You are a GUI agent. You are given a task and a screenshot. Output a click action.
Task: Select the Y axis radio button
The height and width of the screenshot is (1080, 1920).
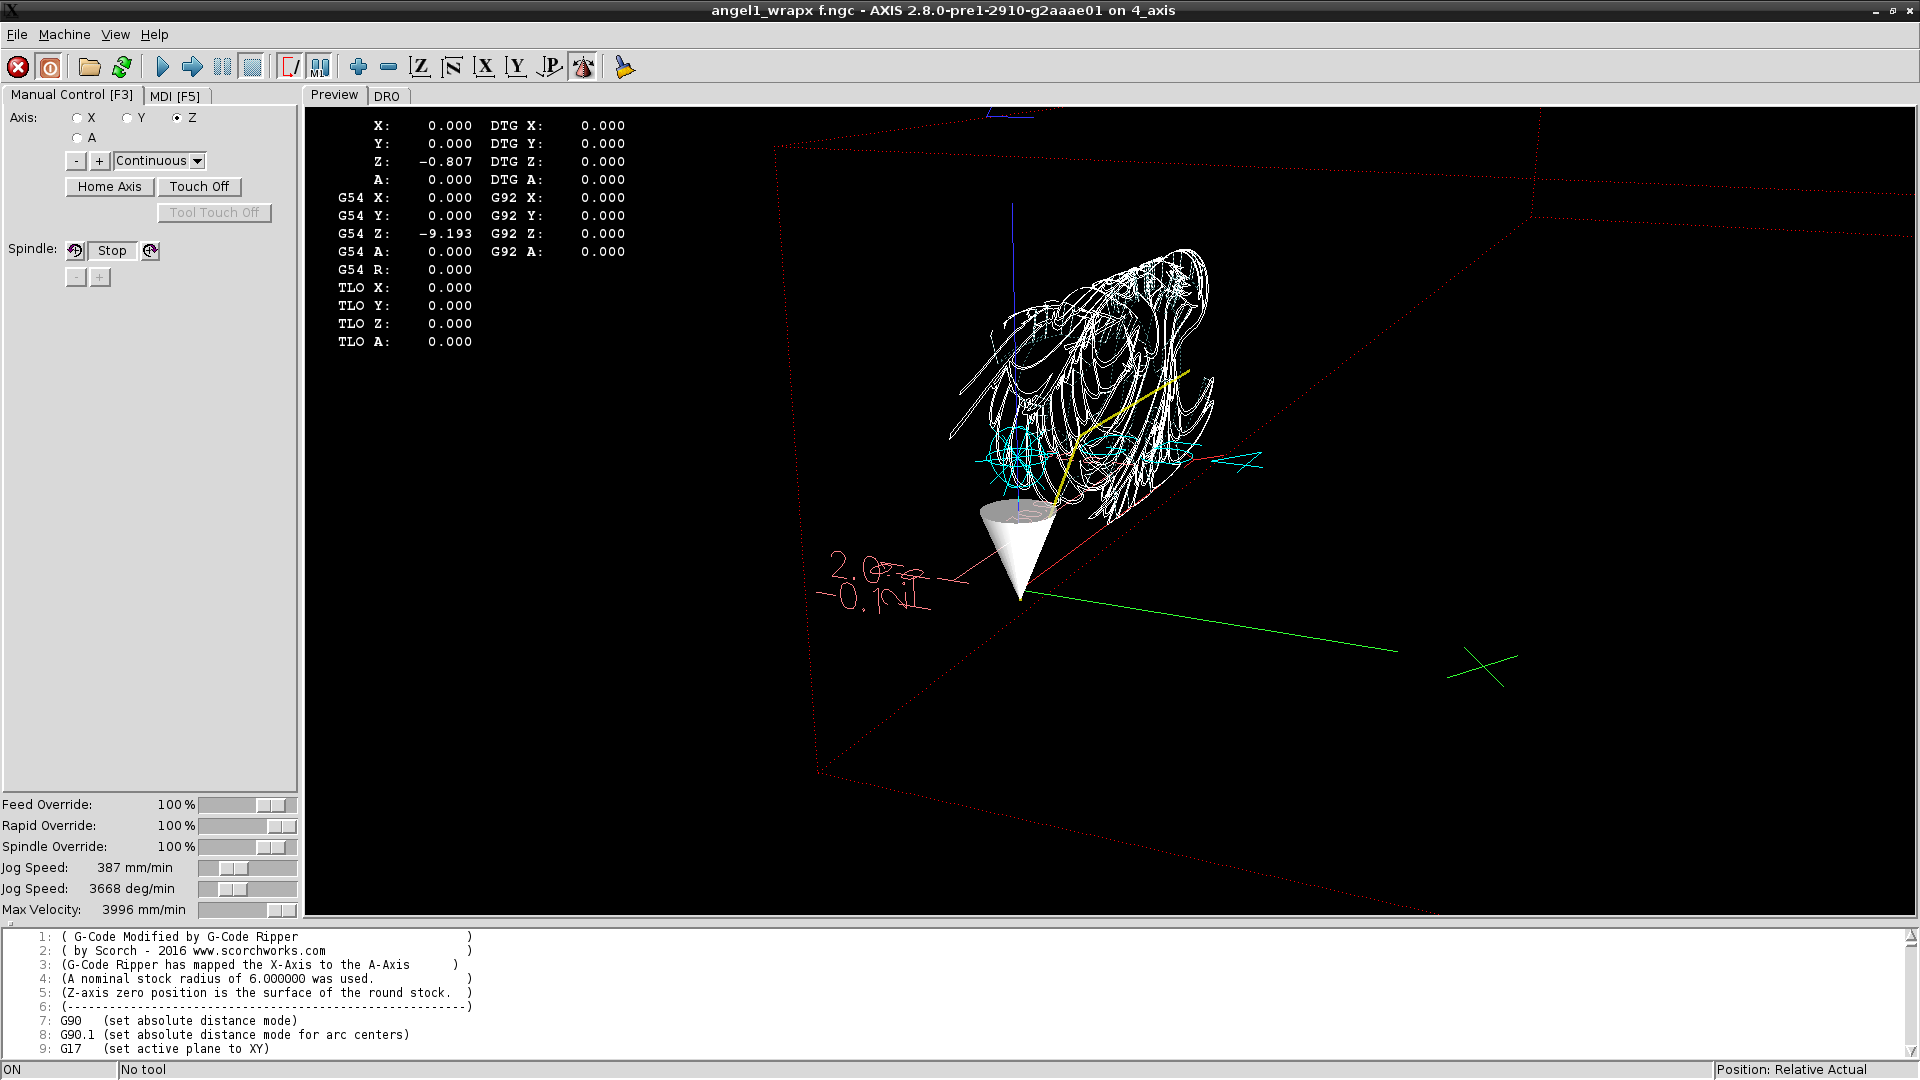point(128,118)
